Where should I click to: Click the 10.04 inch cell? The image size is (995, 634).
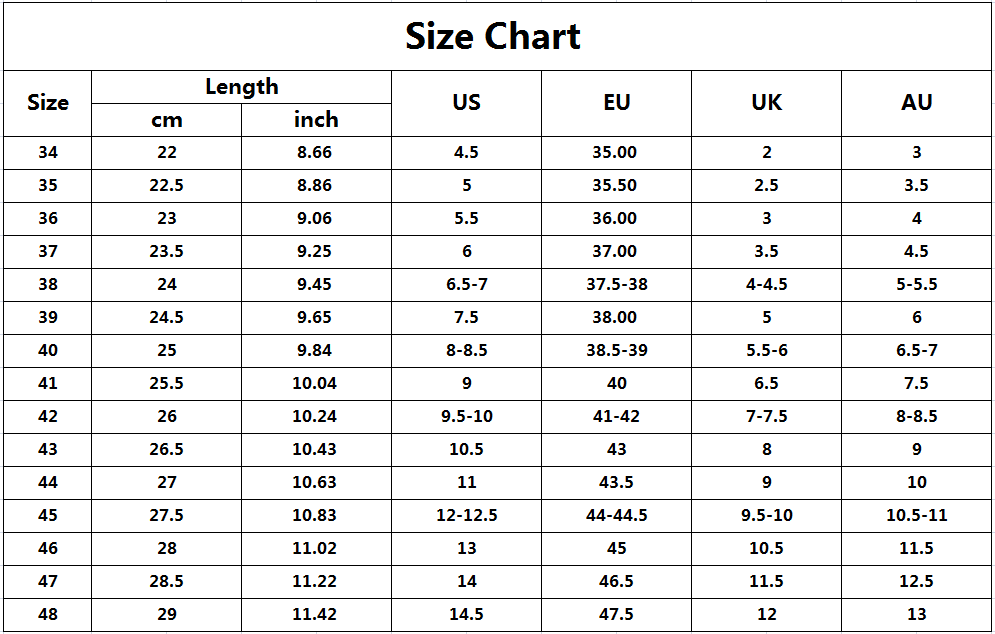(x=316, y=383)
